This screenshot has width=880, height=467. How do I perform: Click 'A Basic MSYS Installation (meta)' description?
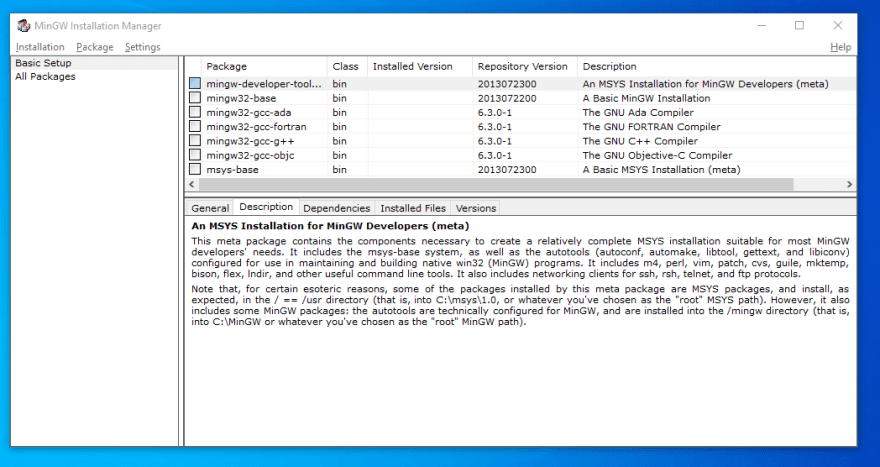662,170
